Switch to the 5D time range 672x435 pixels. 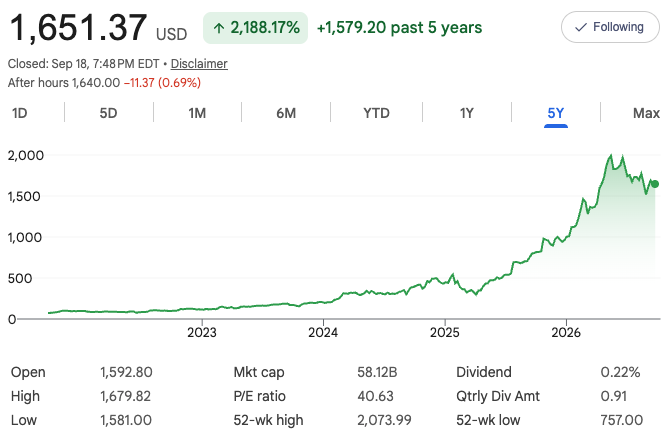(108, 113)
